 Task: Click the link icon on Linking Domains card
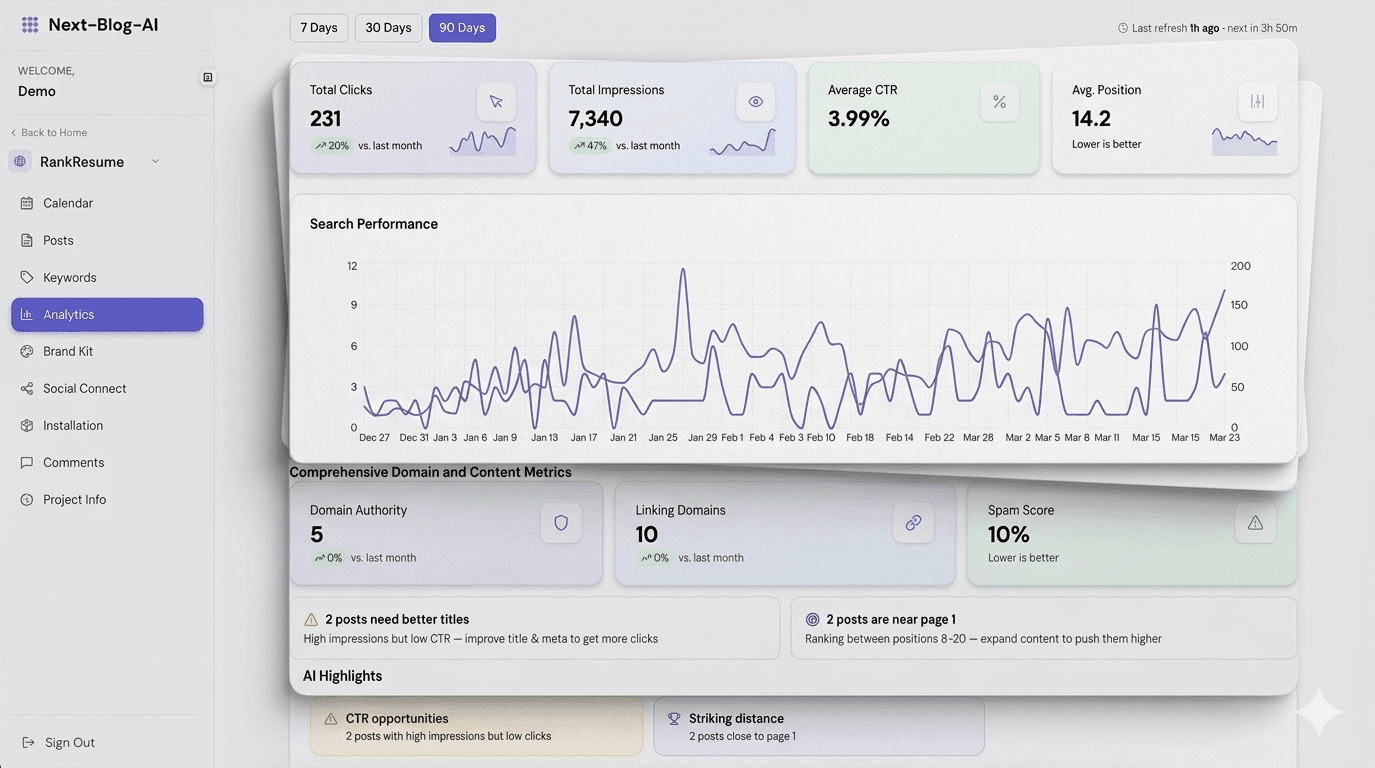(x=912, y=522)
